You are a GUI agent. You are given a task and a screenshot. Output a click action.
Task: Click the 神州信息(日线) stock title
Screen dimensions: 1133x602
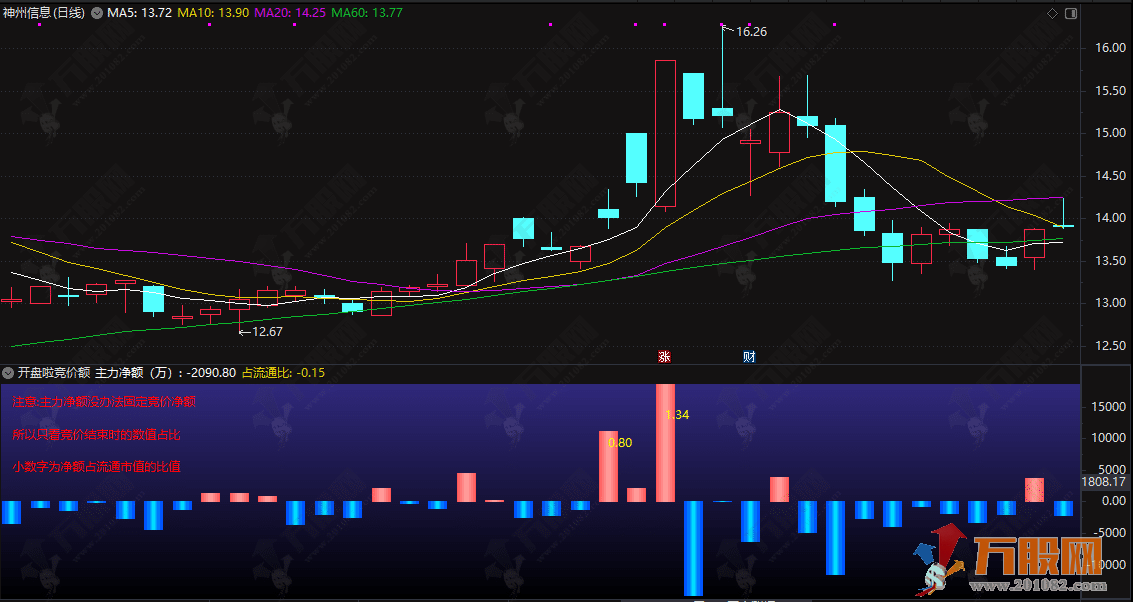coord(45,13)
